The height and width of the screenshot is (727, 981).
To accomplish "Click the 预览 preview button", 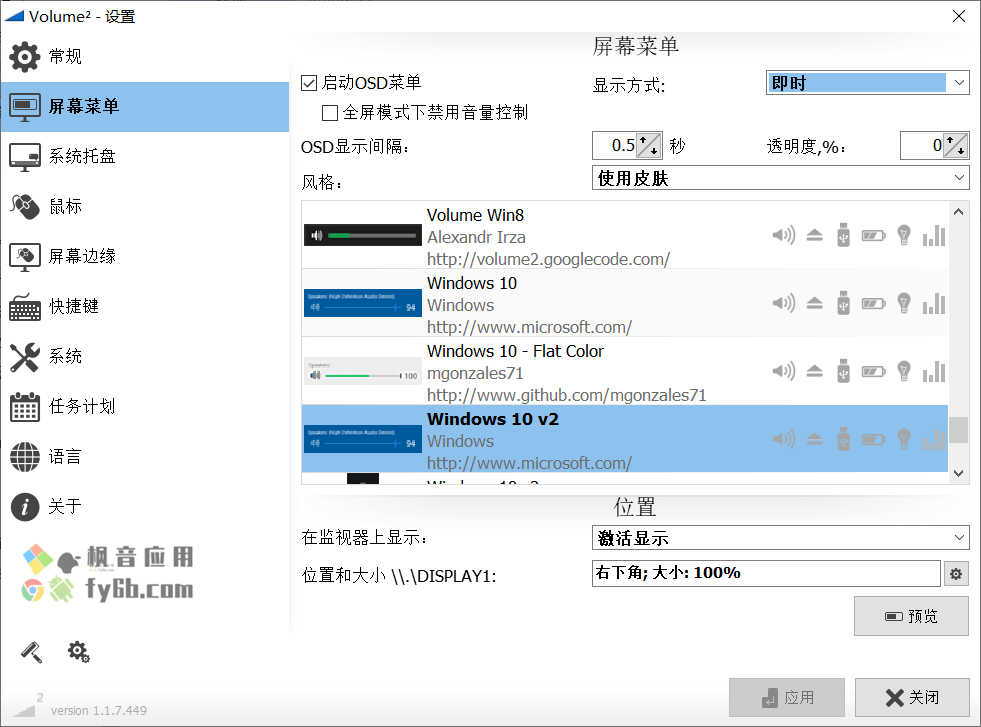I will pyautogui.click(x=911, y=616).
